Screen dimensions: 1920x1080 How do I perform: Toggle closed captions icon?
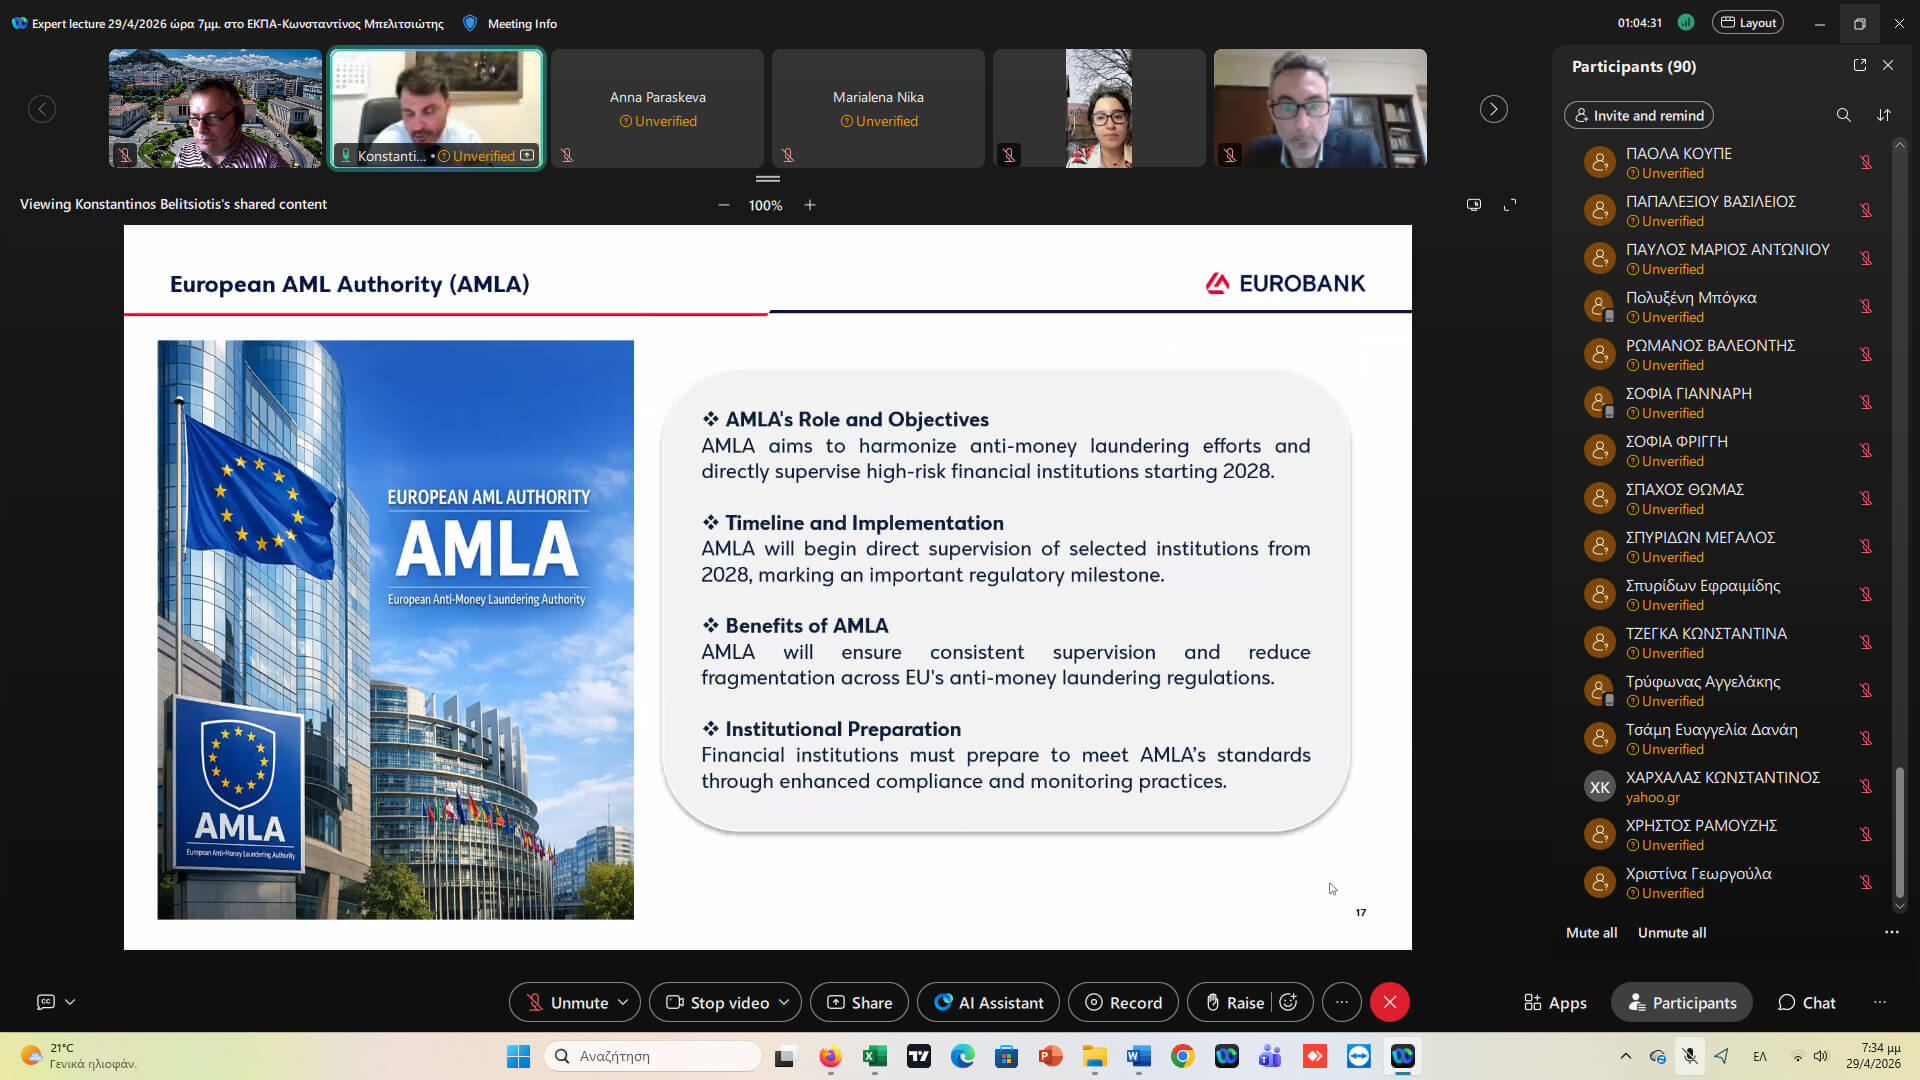click(46, 1001)
